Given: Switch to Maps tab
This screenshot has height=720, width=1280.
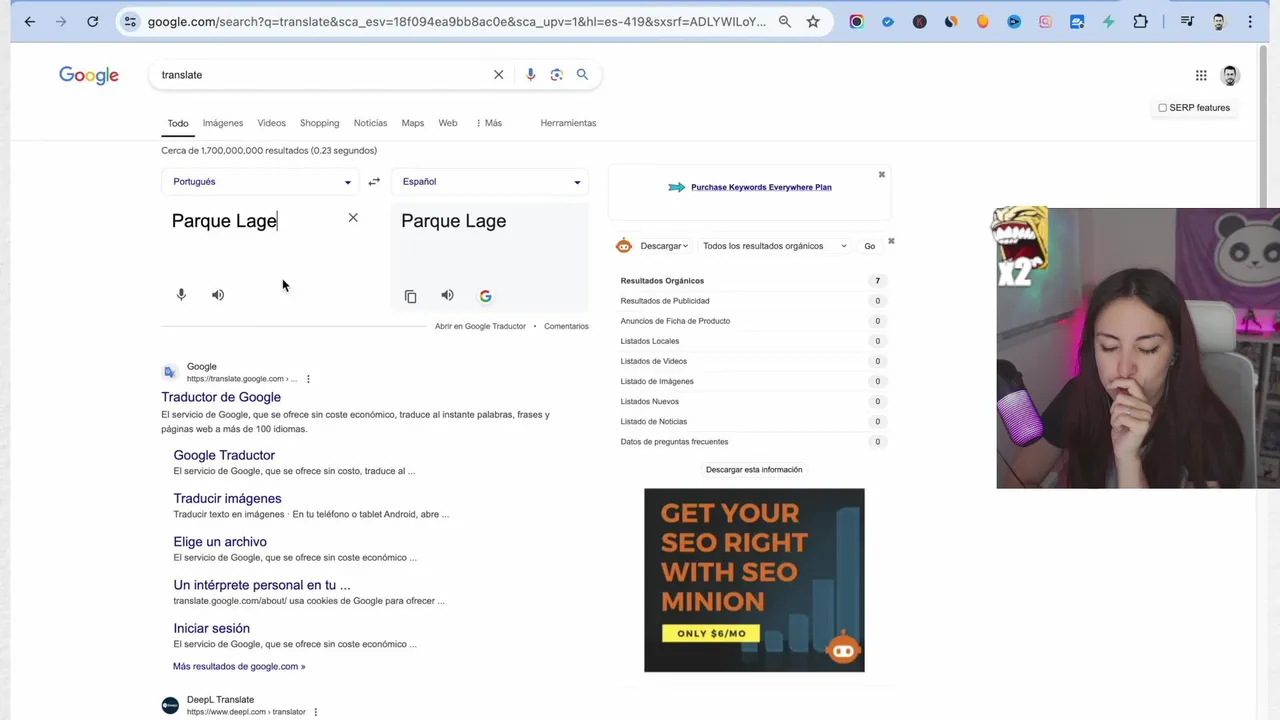Looking at the screenshot, I should click(413, 123).
